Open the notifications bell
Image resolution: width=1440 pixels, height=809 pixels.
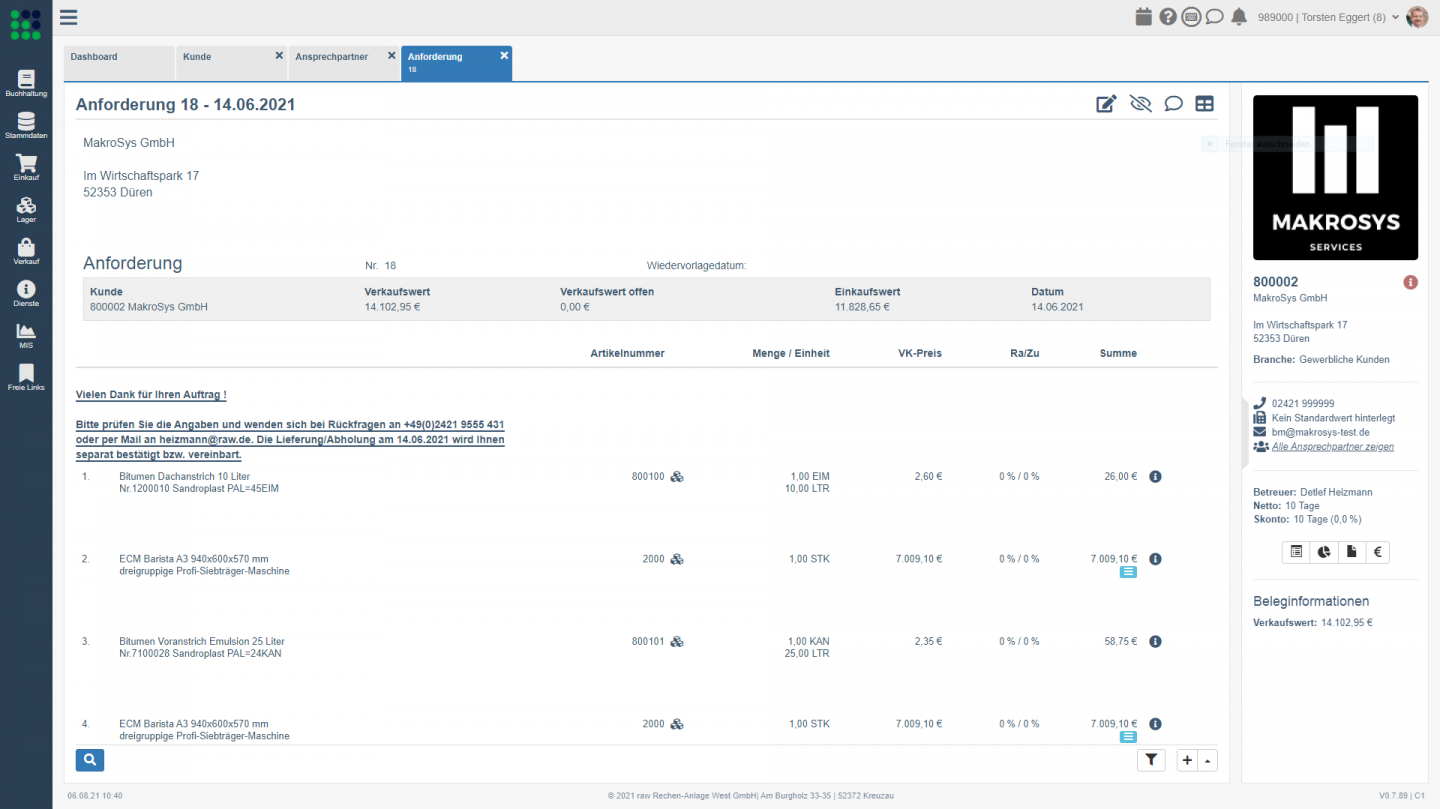pos(1239,17)
